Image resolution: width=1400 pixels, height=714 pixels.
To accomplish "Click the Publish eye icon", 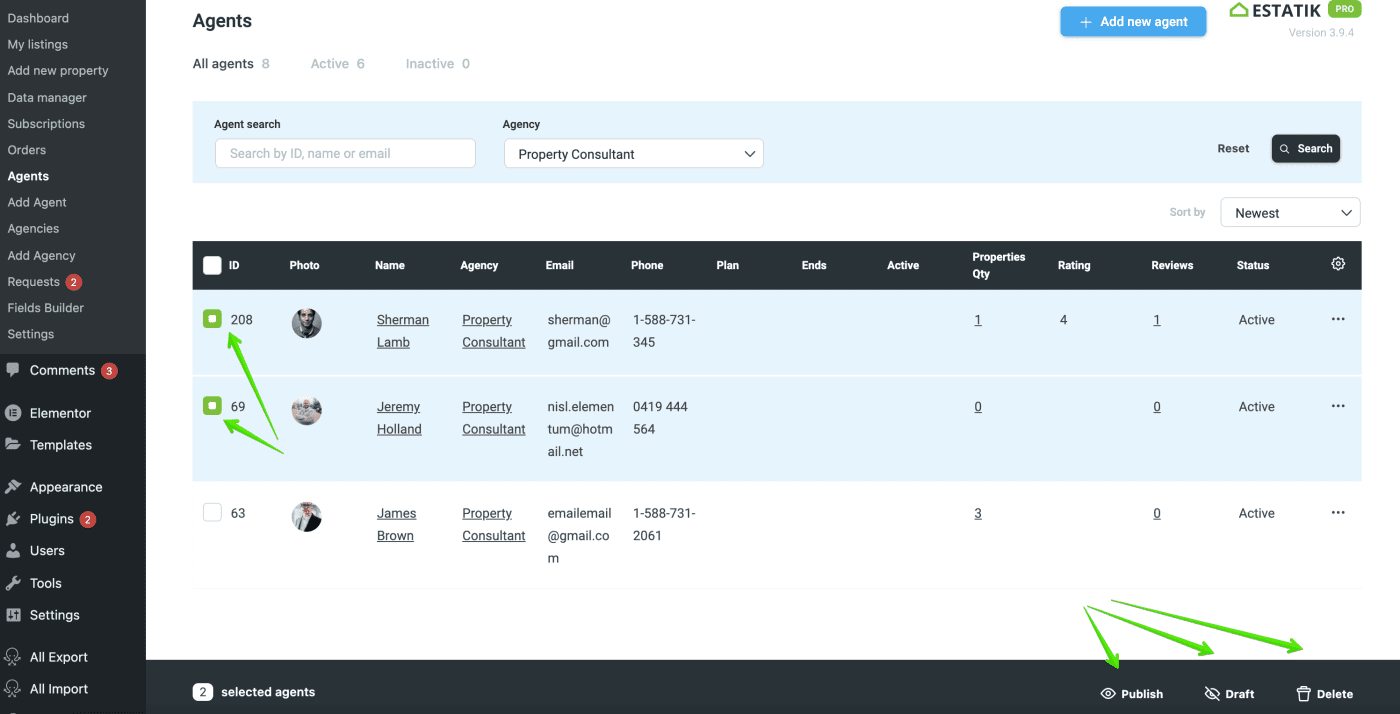I will tap(1108, 694).
